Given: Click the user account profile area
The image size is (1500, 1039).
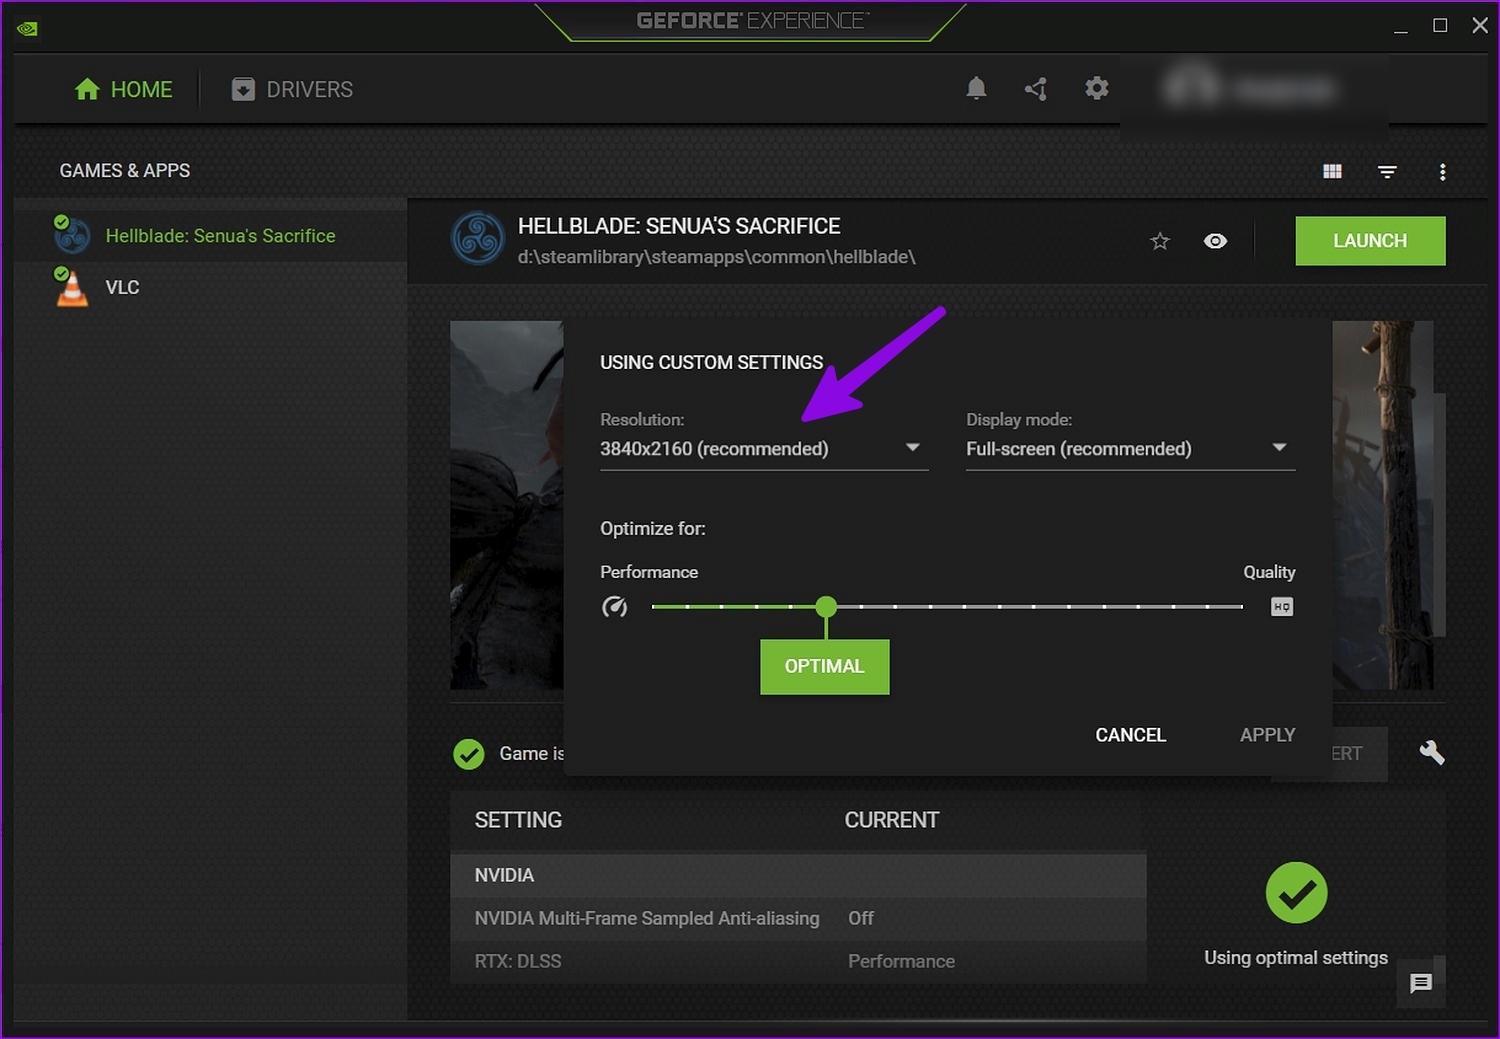Looking at the screenshot, I should click(1254, 89).
